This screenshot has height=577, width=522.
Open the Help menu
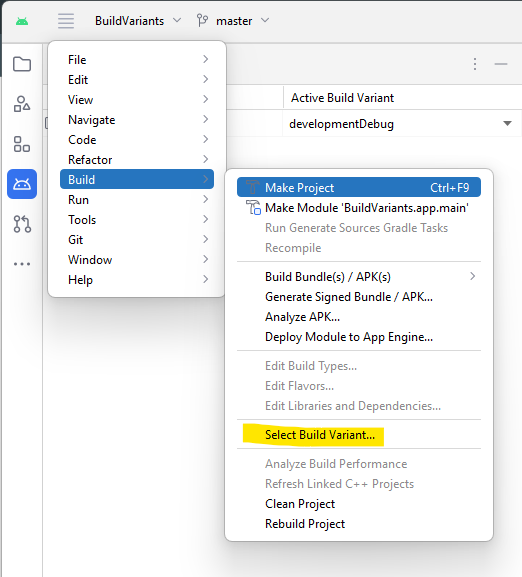tap(137, 280)
